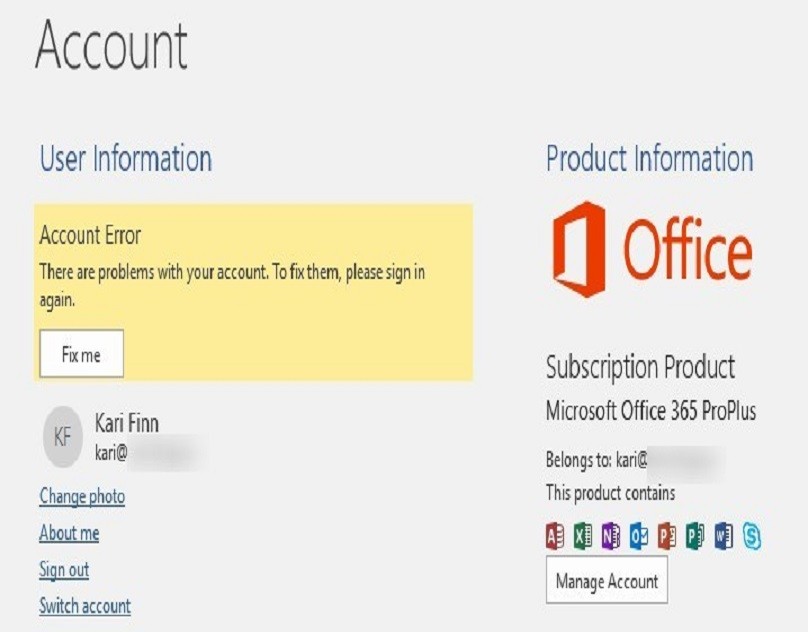Click the Fix me button
808x632 pixels.
click(81, 354)
